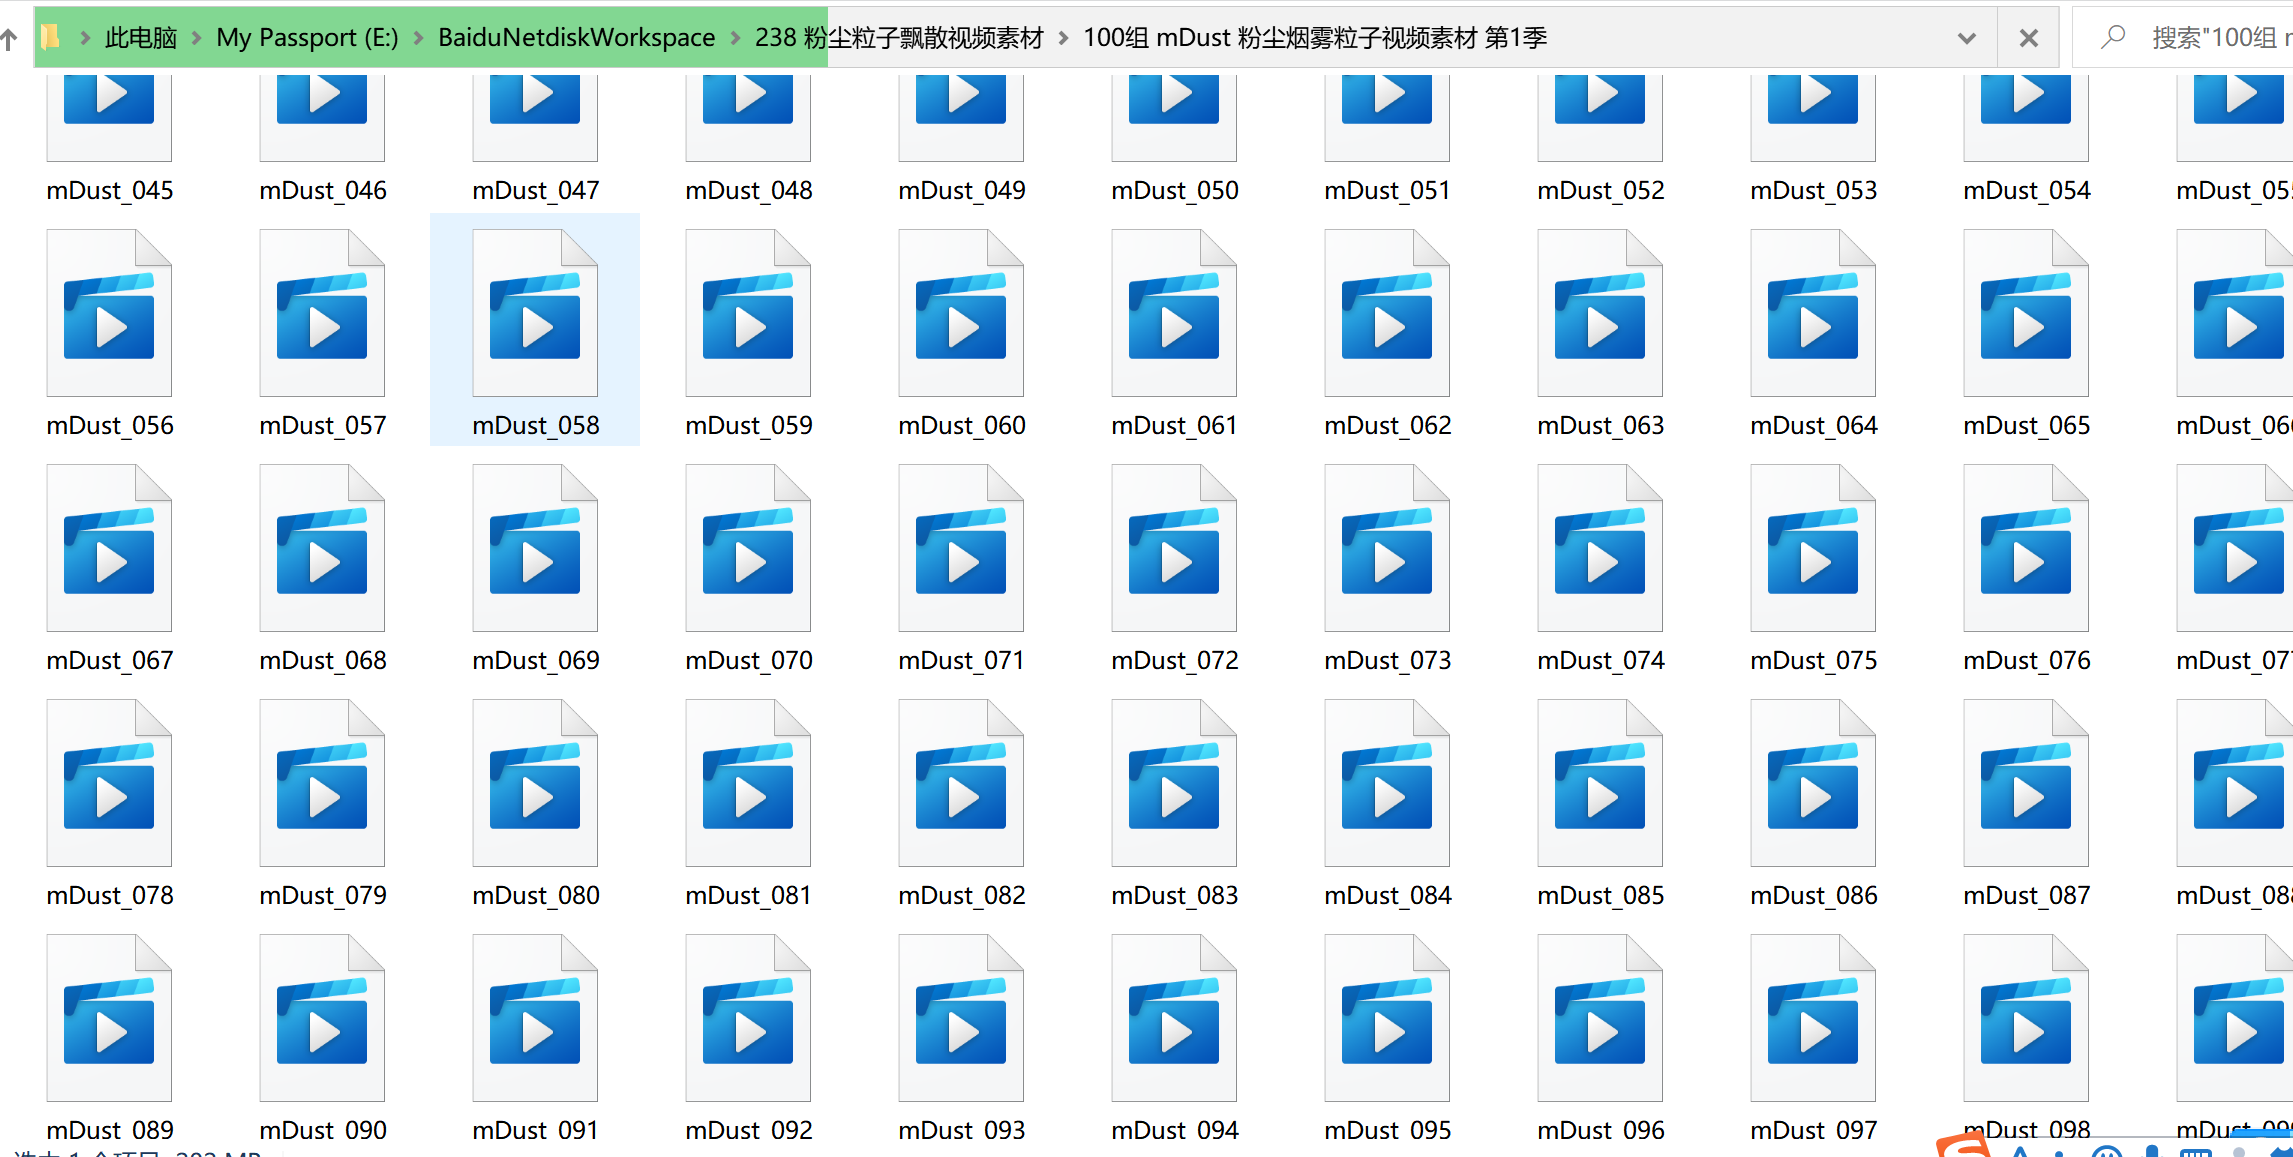This screenshot has width=2293, height=1157.
Task: Click the file name mDust_070
Action: (x=749, y=660)
